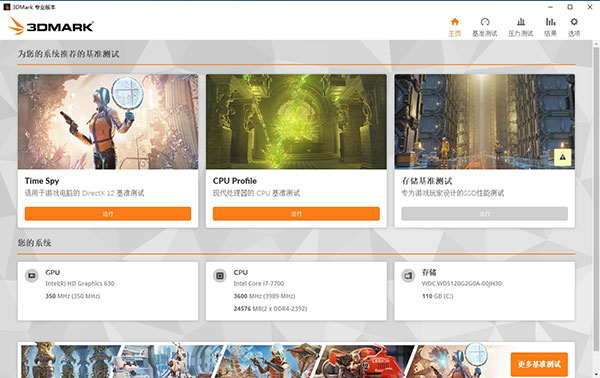Run the Time Spy benchmark
Viewport: 600px width, 378px height.
coord(108,213)
